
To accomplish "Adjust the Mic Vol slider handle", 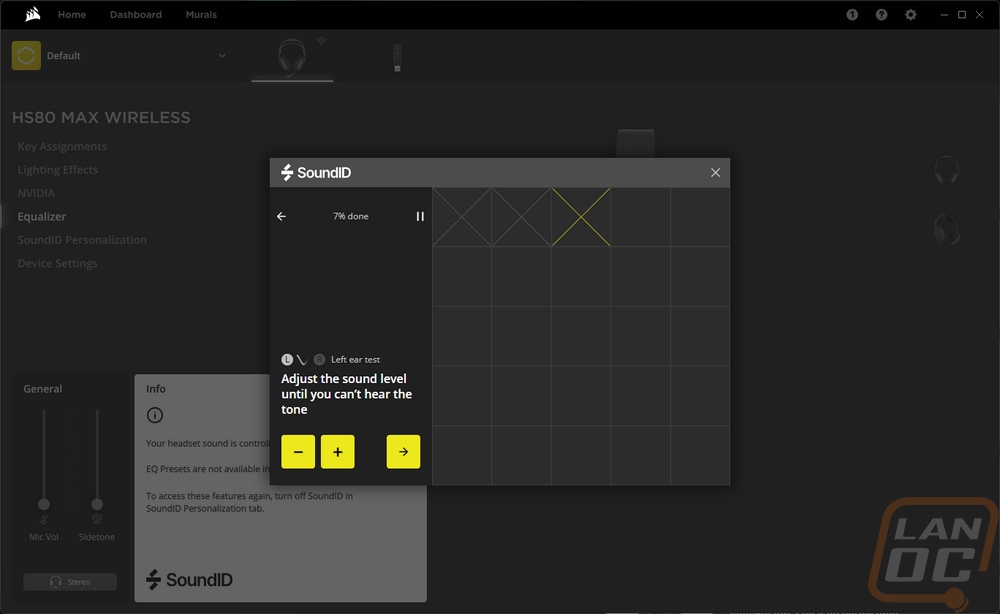I will (43, 504).
